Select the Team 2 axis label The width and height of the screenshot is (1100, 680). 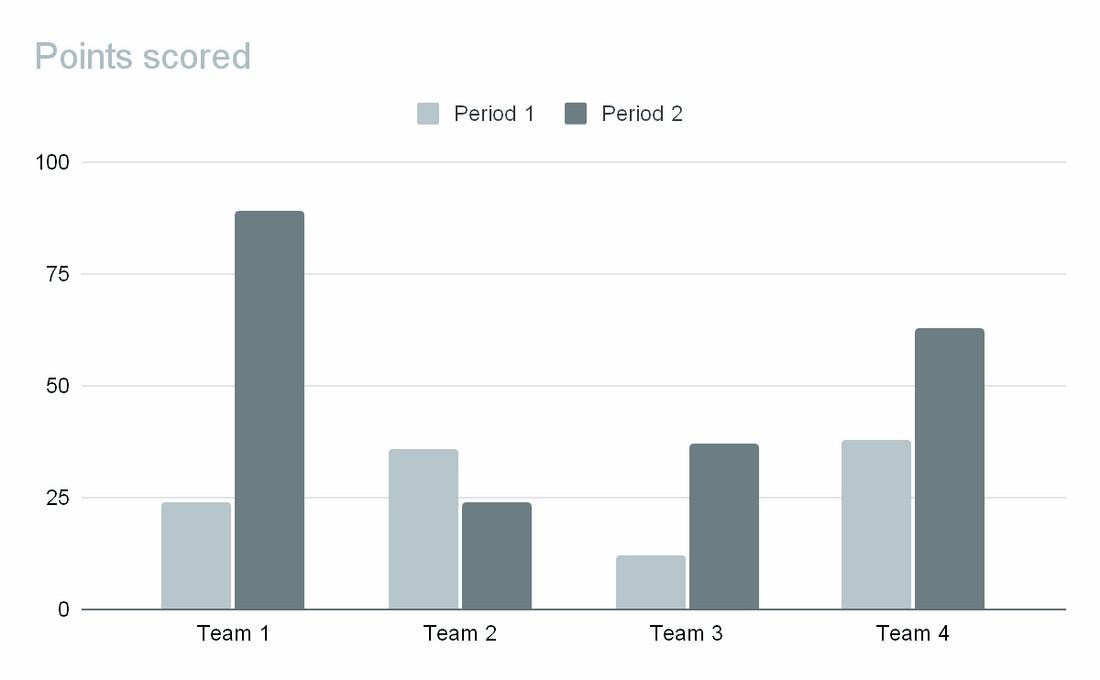pos(460,634)
